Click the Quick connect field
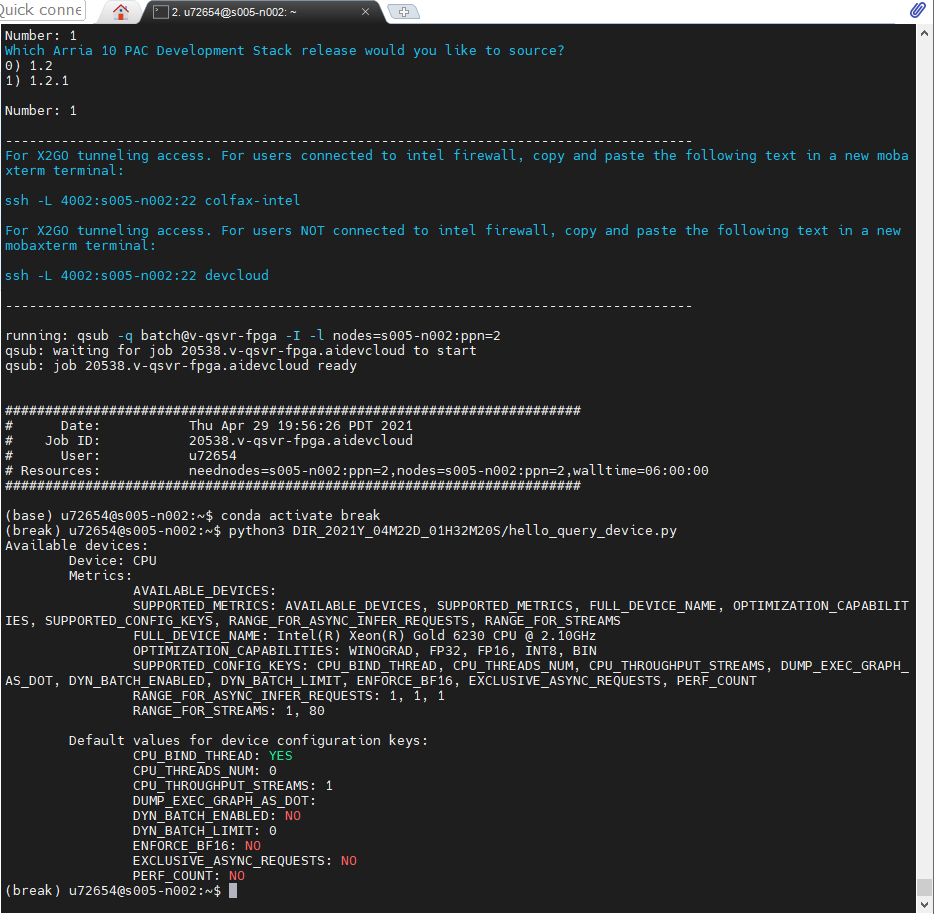Viewport: 934px width, 914px height. tap(42, 10)
